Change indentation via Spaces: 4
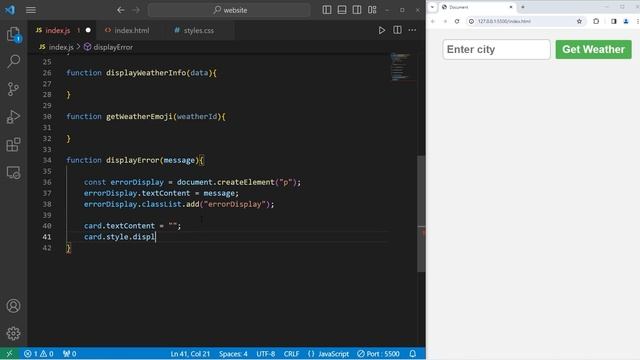The image size is (640, 360). [233, 354]
